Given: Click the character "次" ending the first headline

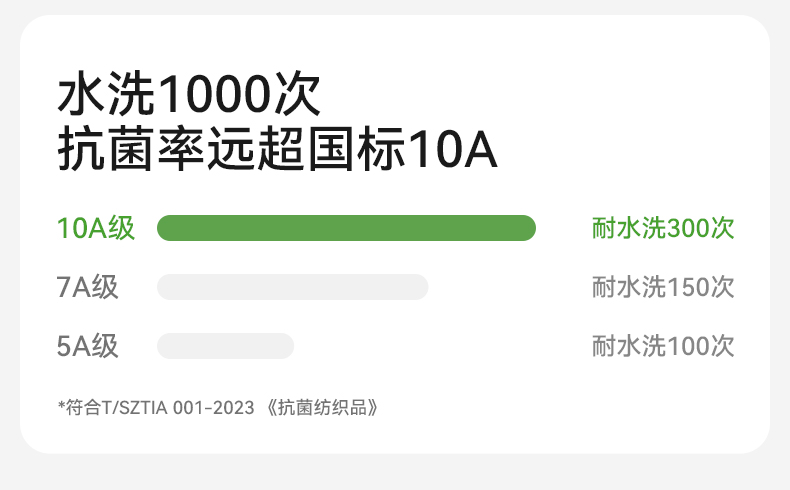Looking at the screenshot, I should click(297, 96).
